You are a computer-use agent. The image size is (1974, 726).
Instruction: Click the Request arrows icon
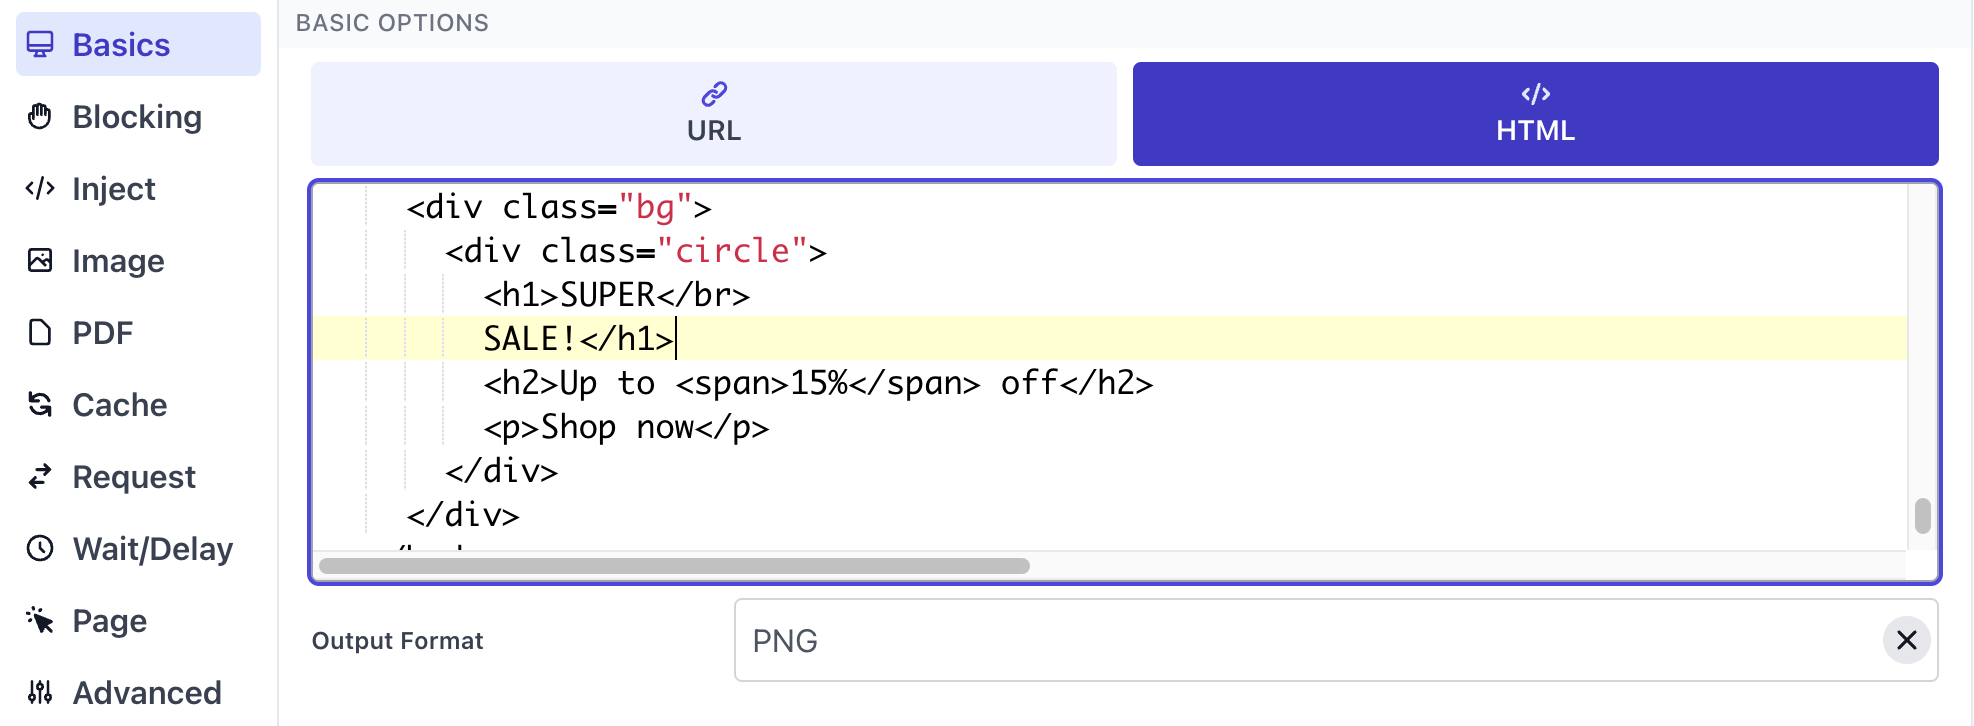tap(40, 476)
